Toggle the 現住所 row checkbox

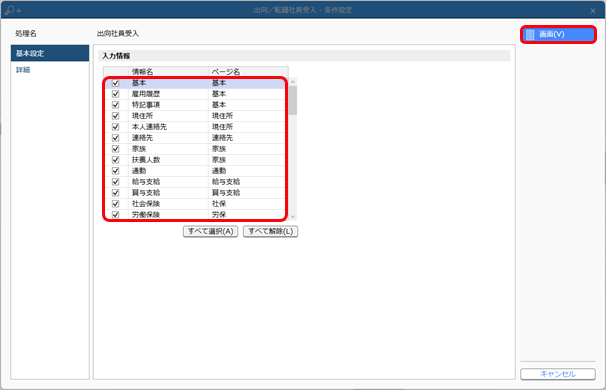115,116
